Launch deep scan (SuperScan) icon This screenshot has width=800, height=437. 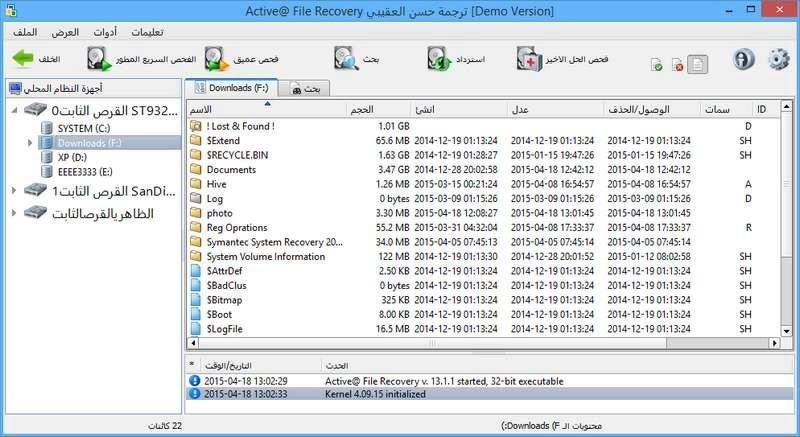216,59
